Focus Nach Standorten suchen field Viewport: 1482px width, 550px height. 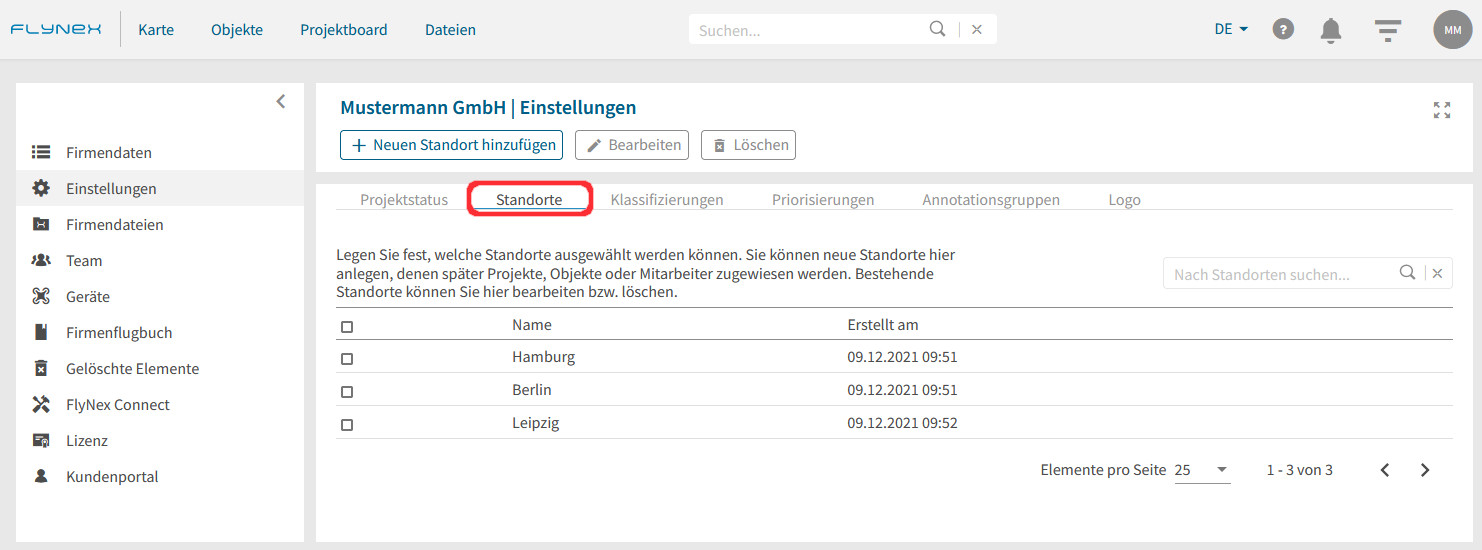(1281, 273)
